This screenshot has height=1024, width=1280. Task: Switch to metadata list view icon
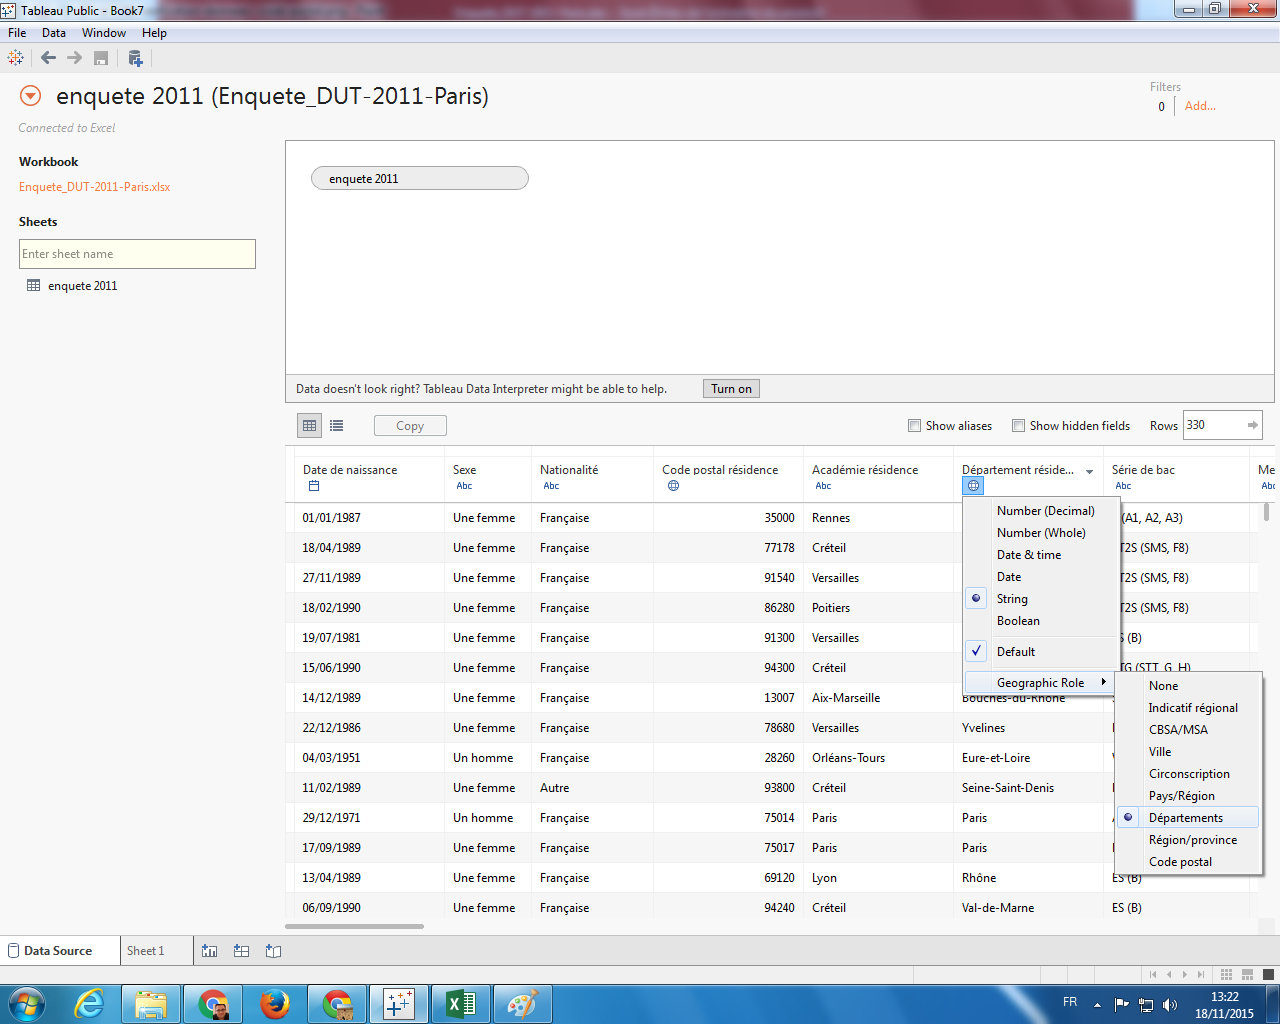coord(337,425)
